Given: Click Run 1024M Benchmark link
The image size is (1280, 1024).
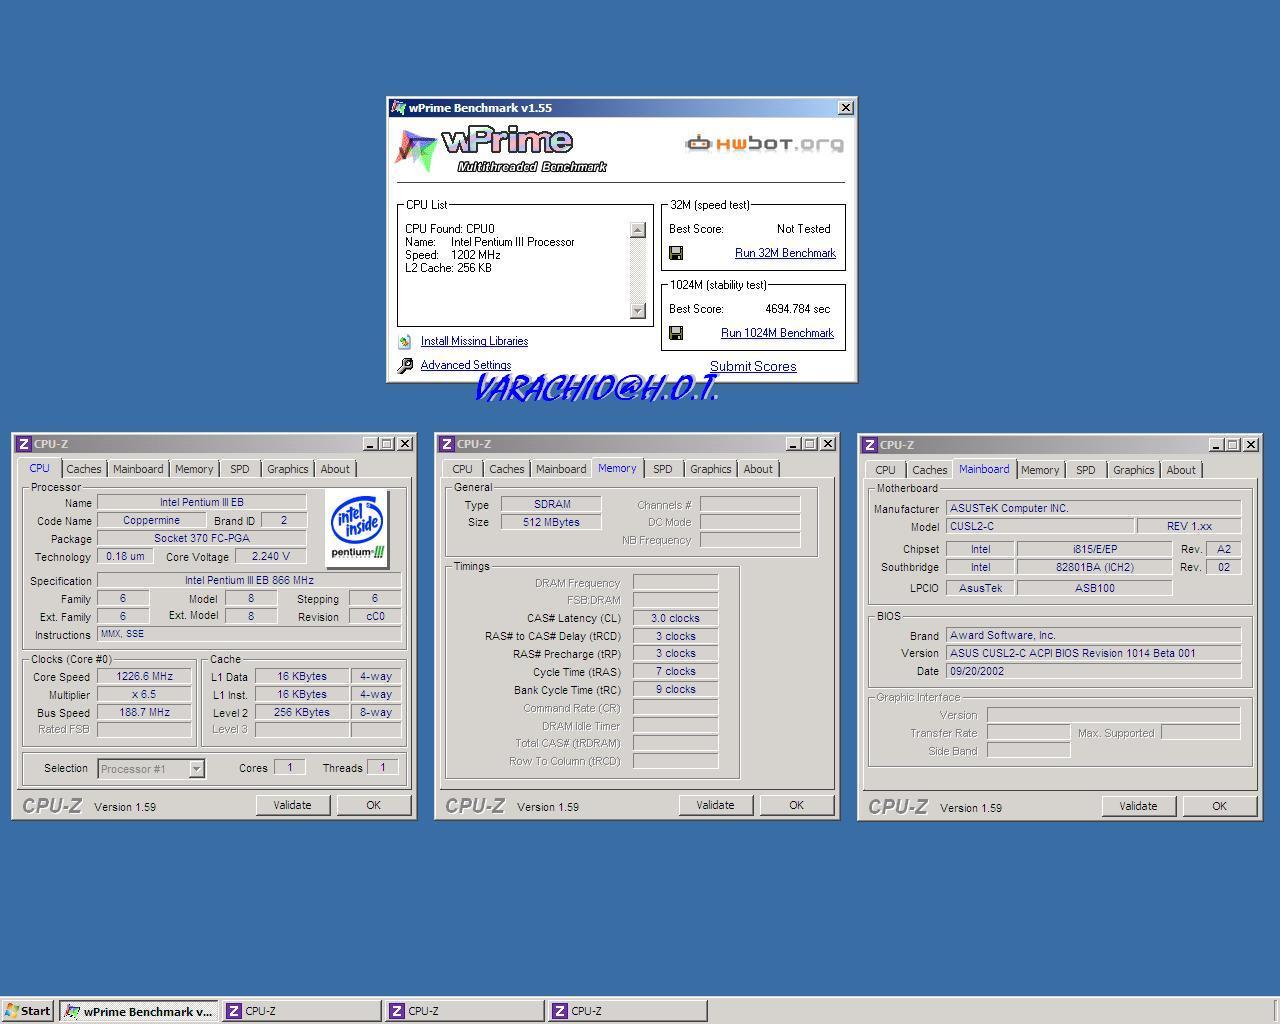Looking at the screenshot, I should [x=777, y=334].
